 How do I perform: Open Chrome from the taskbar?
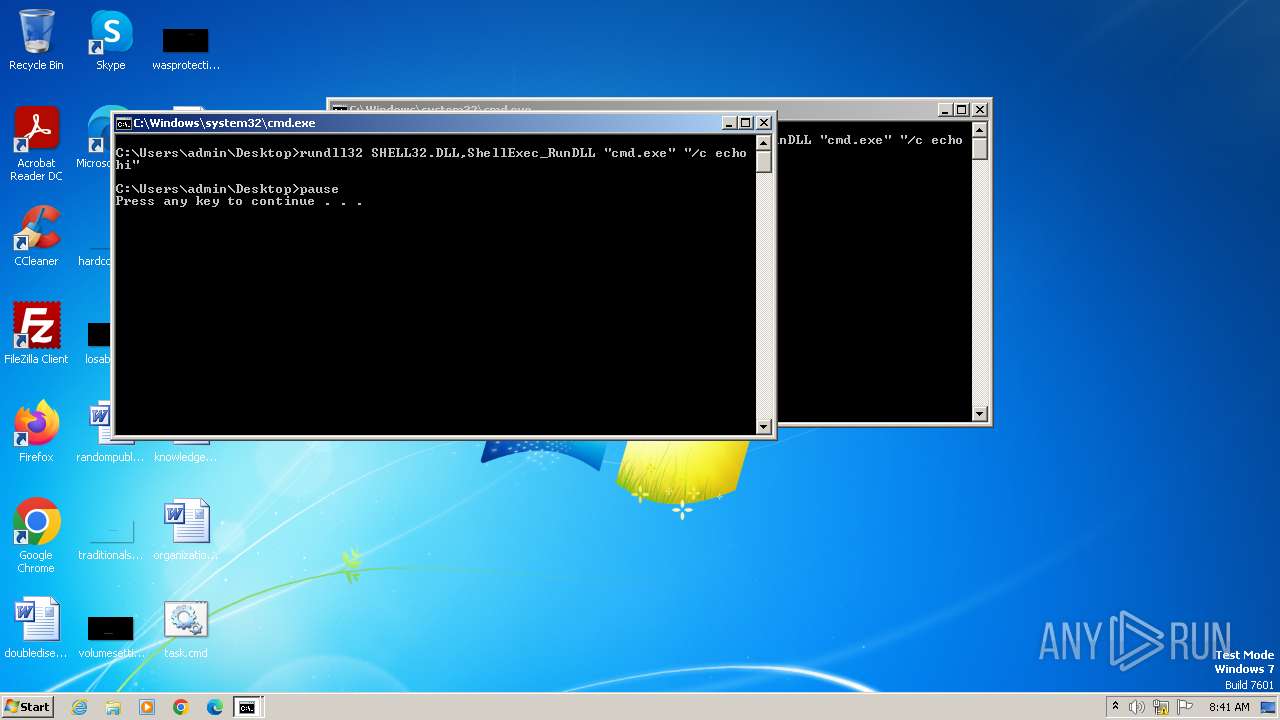coord(181,707)
